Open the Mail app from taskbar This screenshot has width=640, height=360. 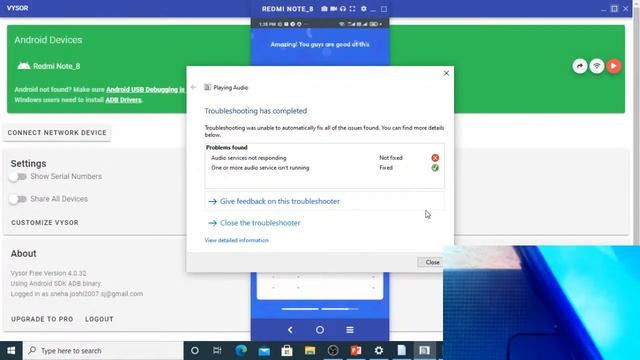click(x=264, y=351)
